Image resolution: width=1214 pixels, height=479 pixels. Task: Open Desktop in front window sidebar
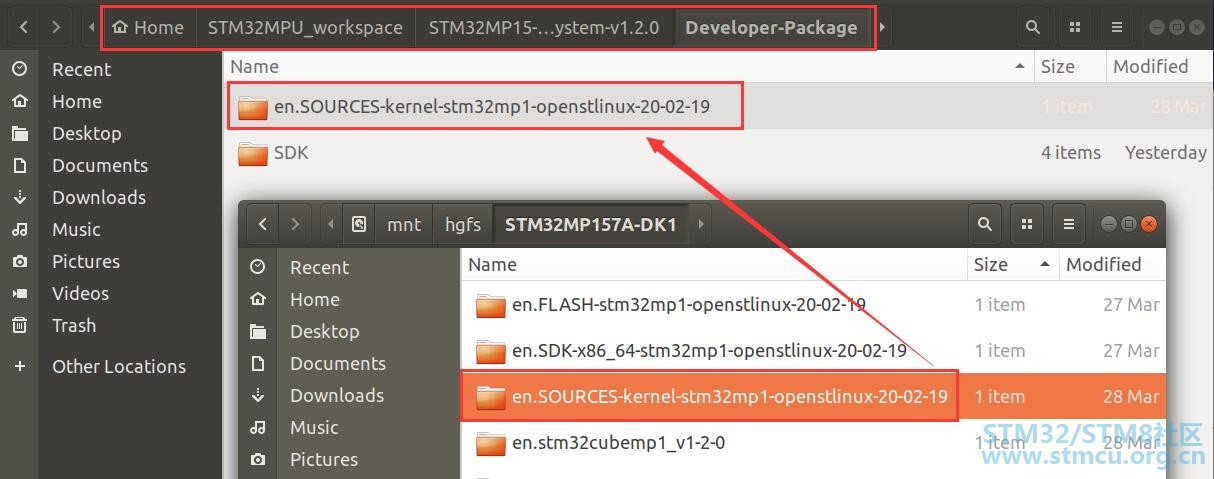tap(349, 331)
